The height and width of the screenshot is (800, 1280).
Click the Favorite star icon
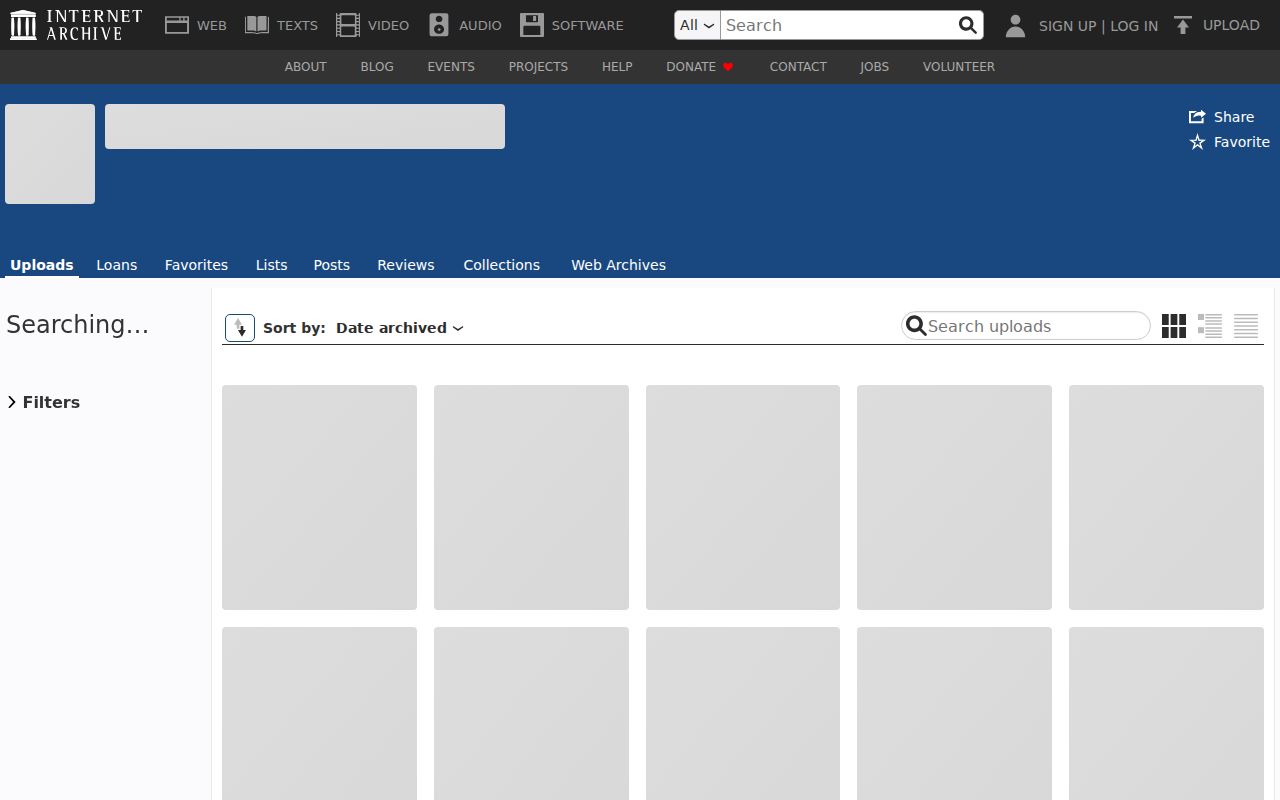tap(1197, 142)
